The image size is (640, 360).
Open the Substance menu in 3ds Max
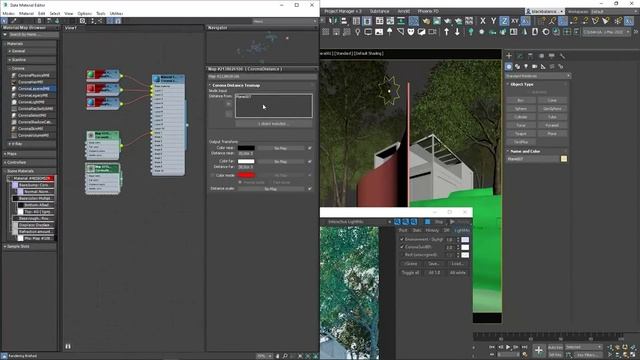[379, 11]
